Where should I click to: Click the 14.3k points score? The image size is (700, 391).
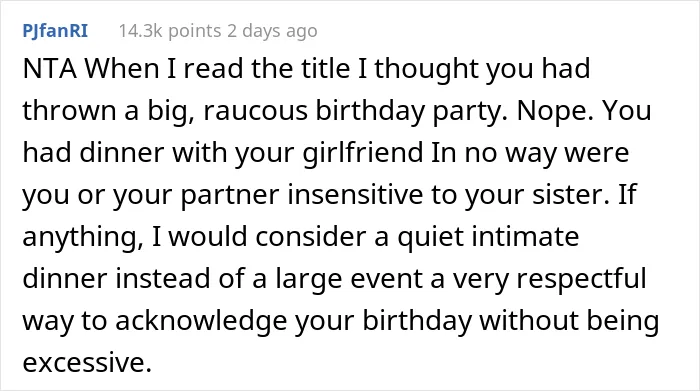pos(170,31)
